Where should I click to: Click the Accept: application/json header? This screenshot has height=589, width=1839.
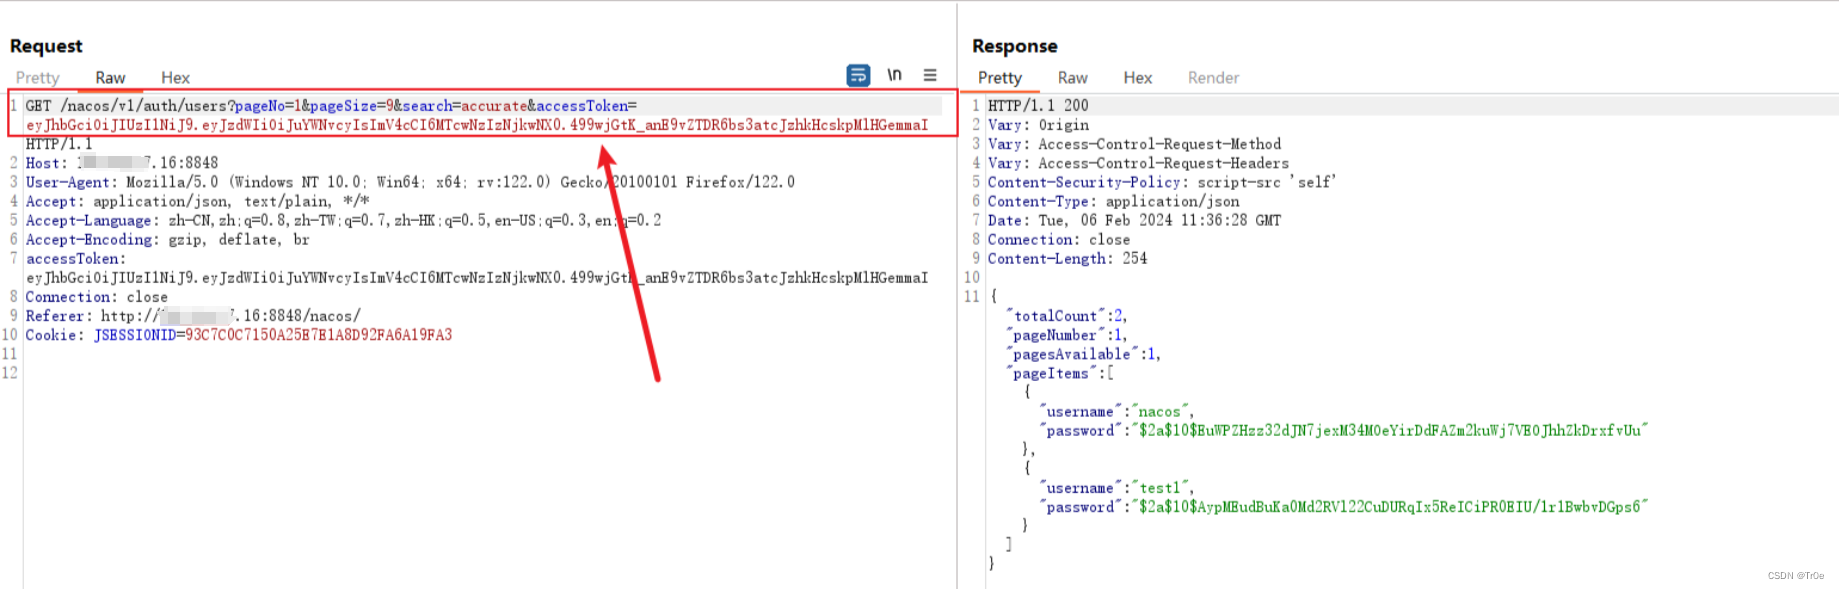[197, 201]
